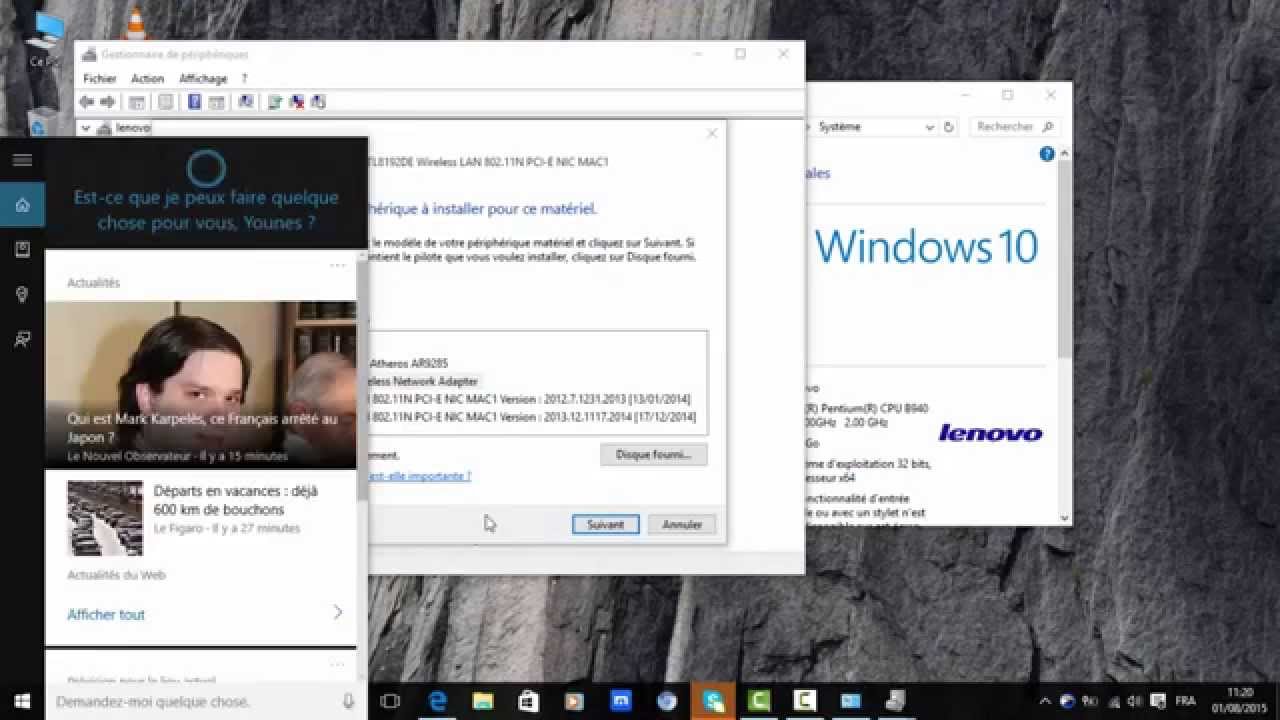
Task: Click the Rechercher field in Système window
Action: [x=1015, y=127]
